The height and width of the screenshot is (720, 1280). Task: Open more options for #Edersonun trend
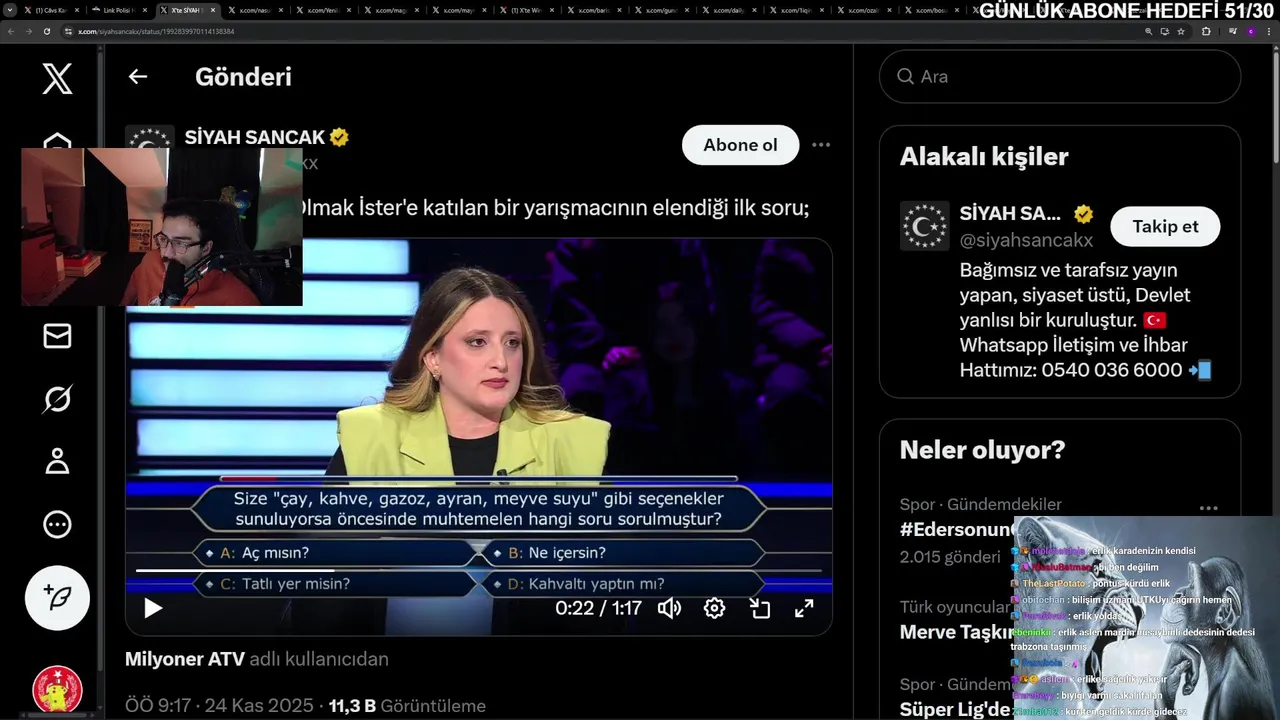[x=1208, y=508]
